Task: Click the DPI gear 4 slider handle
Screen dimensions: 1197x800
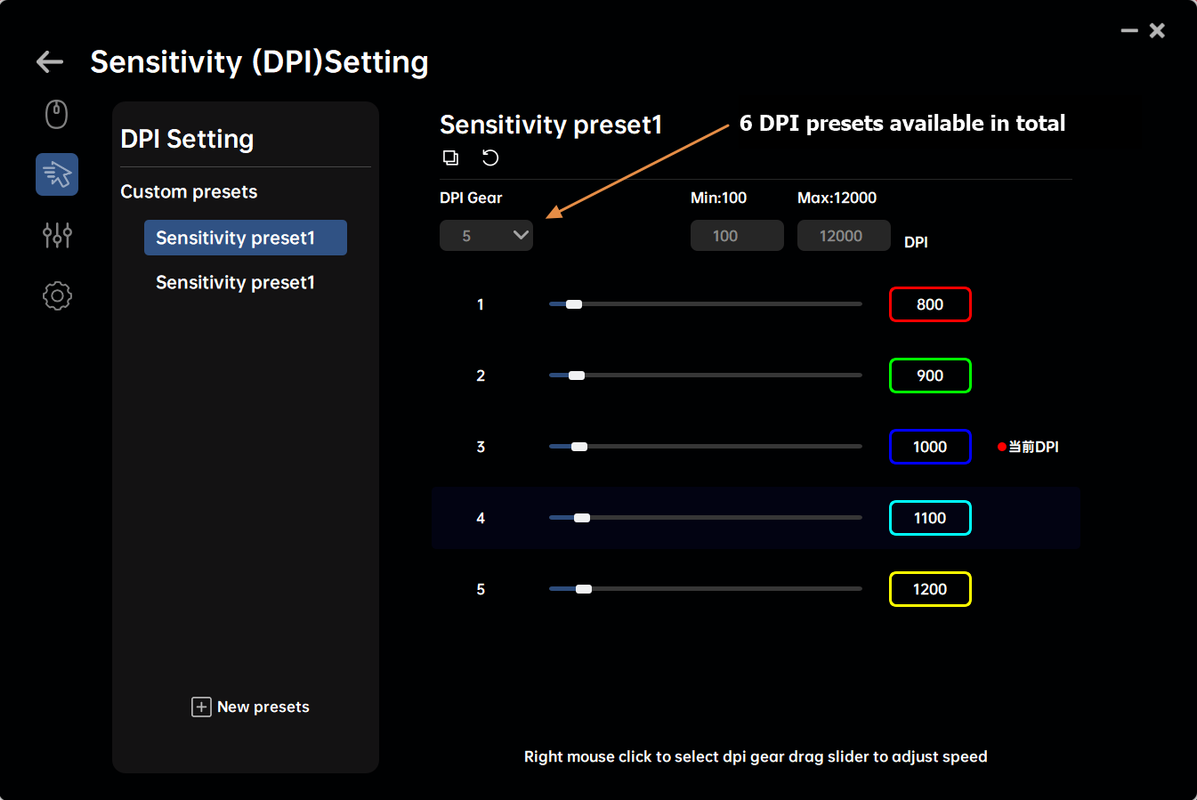Action: 582,518
